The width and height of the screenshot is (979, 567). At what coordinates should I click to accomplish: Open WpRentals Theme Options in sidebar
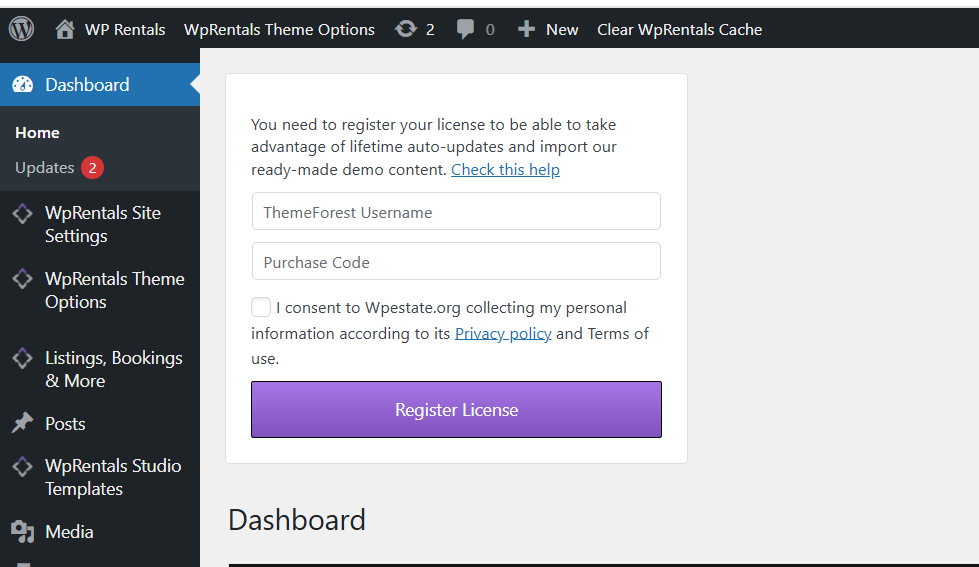click(x=114, y=290)
